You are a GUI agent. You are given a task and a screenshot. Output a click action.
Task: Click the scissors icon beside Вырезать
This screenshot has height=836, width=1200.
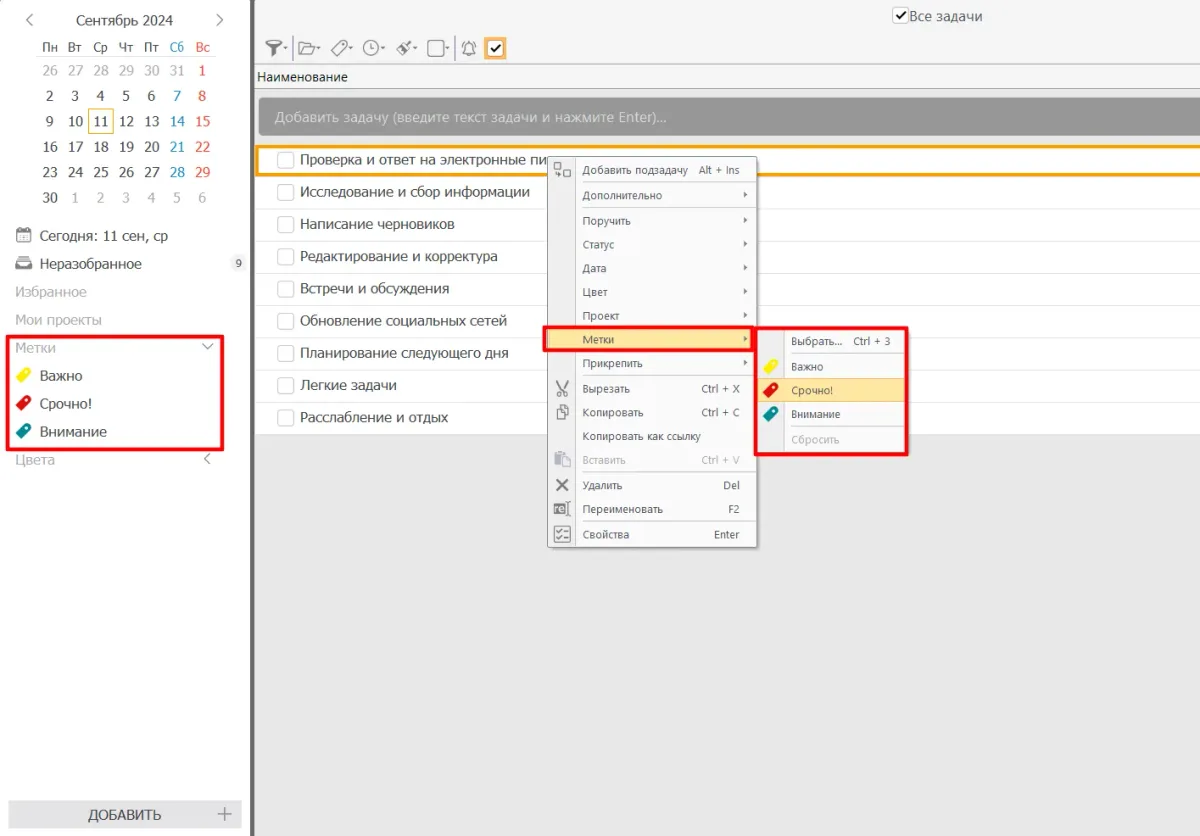pos(562,389)
